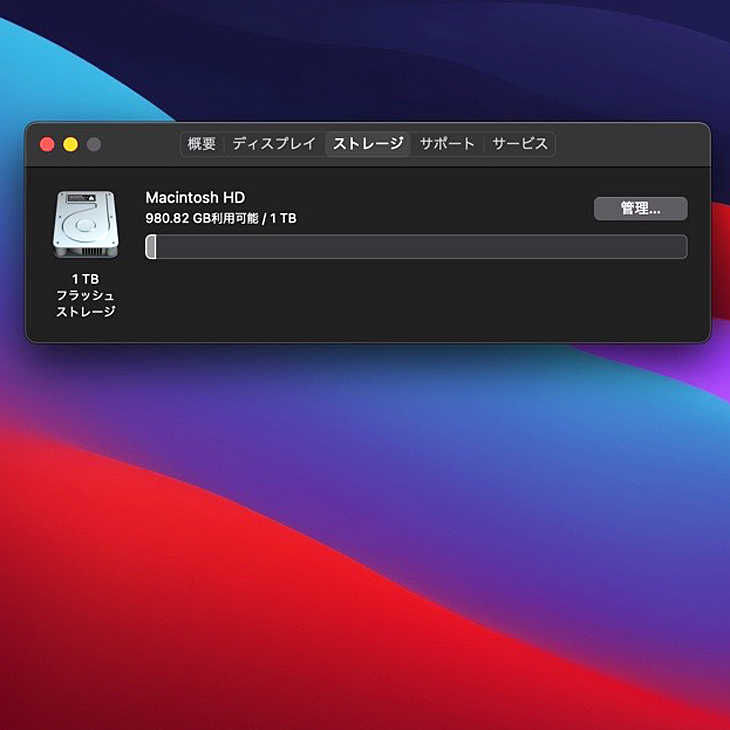
Task: Minimize the window using the yellow button
Action: (x=70, y=144)
